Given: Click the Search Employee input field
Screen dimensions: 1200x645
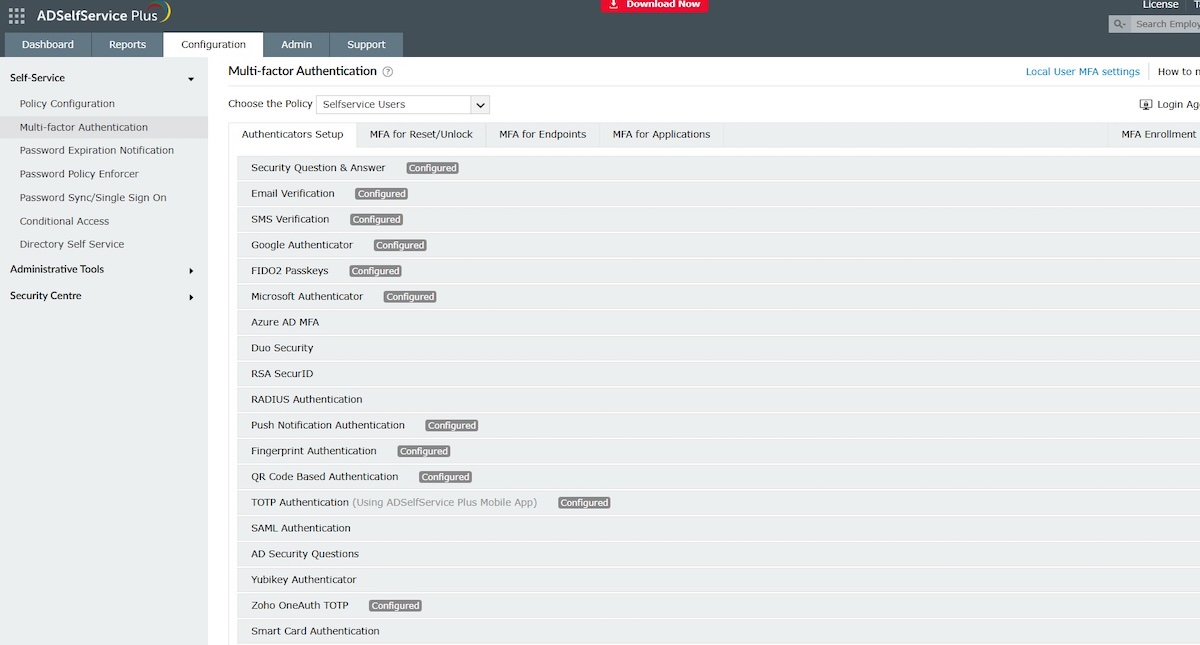Looking at the screenshot, I should point(1166,24).
